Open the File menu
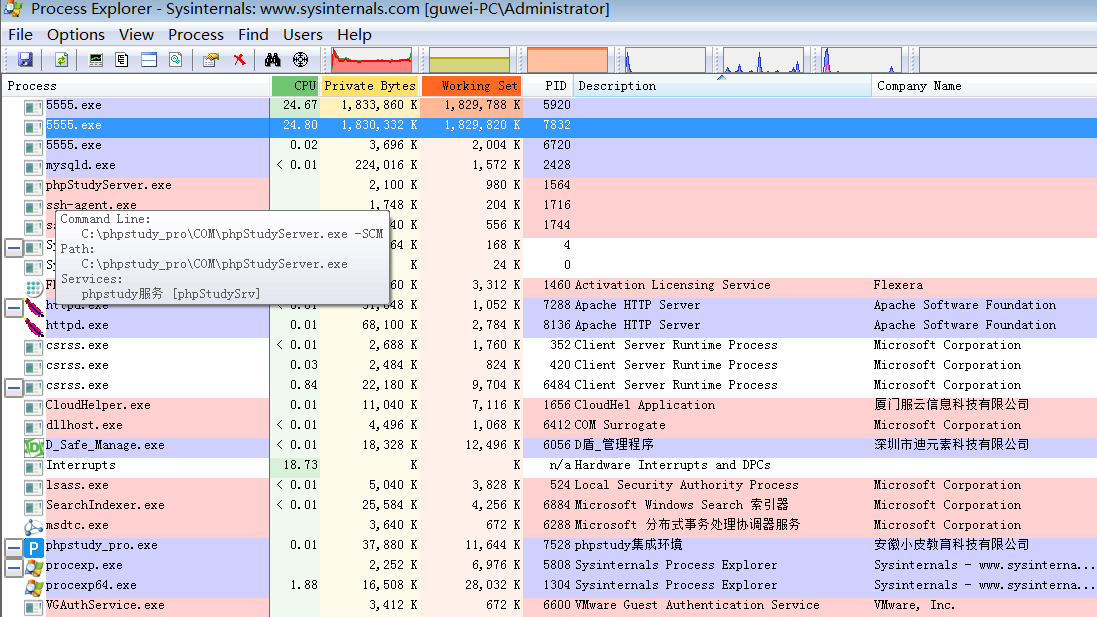Screen dimensions: 1097x617 (20, 35)
